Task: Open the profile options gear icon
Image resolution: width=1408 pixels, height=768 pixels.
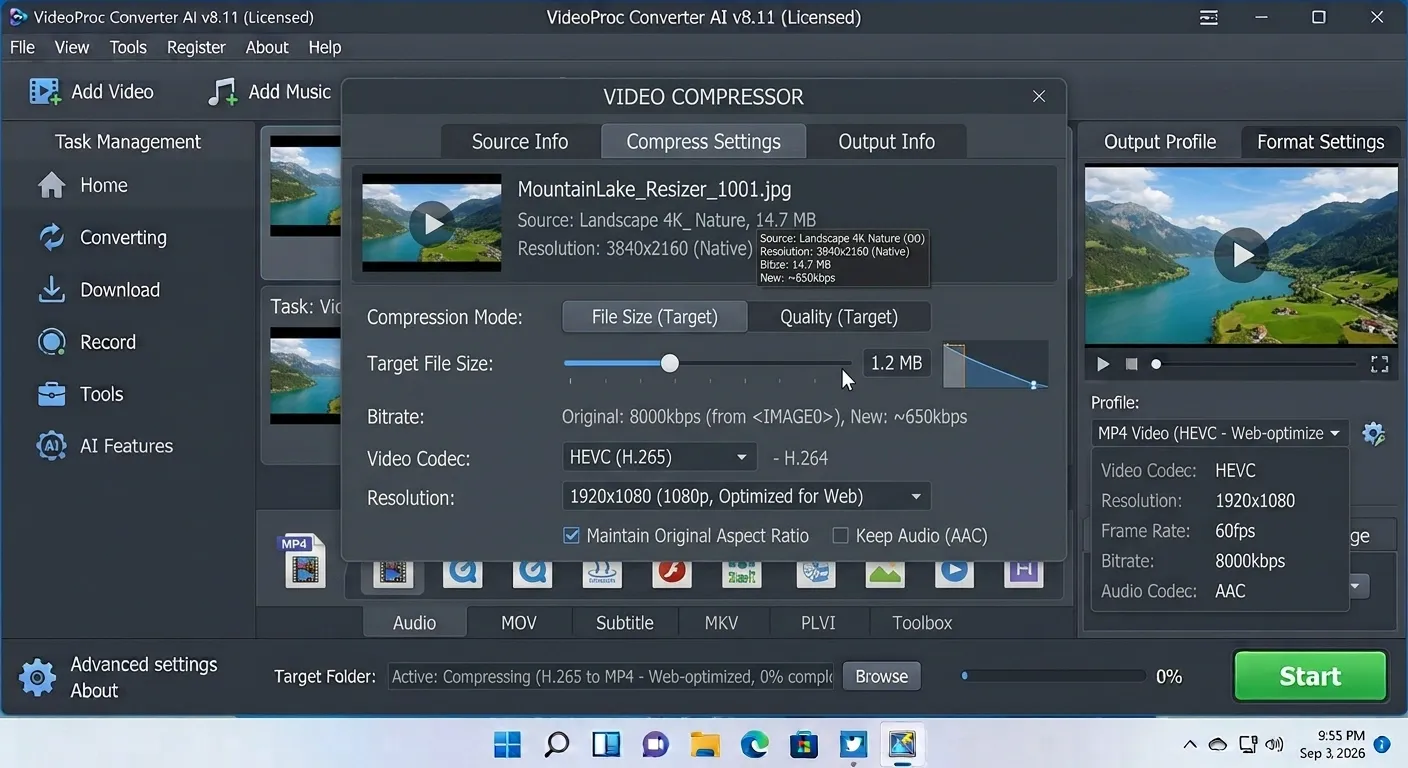Action: point(1374,434)
